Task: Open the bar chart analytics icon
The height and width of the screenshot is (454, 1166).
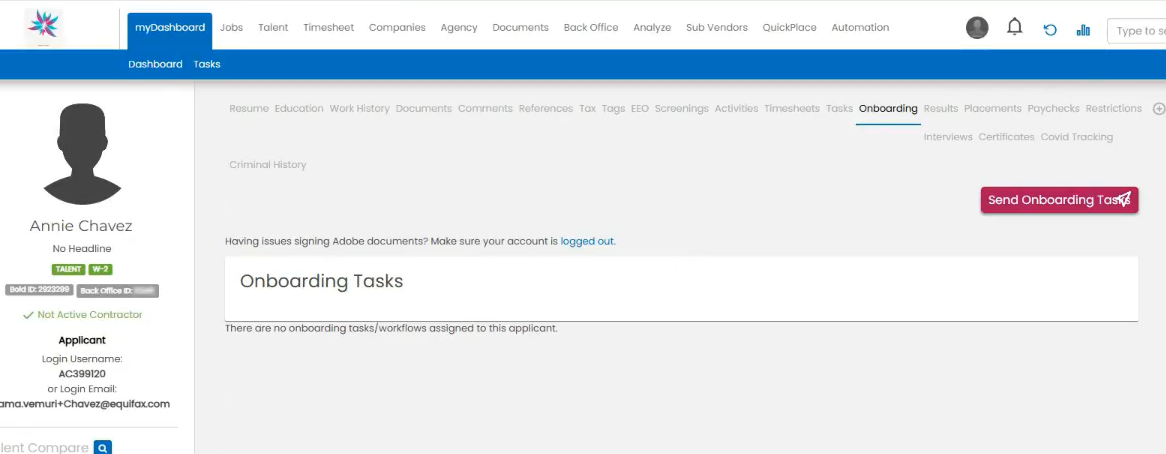Action: click(1083, 30)
